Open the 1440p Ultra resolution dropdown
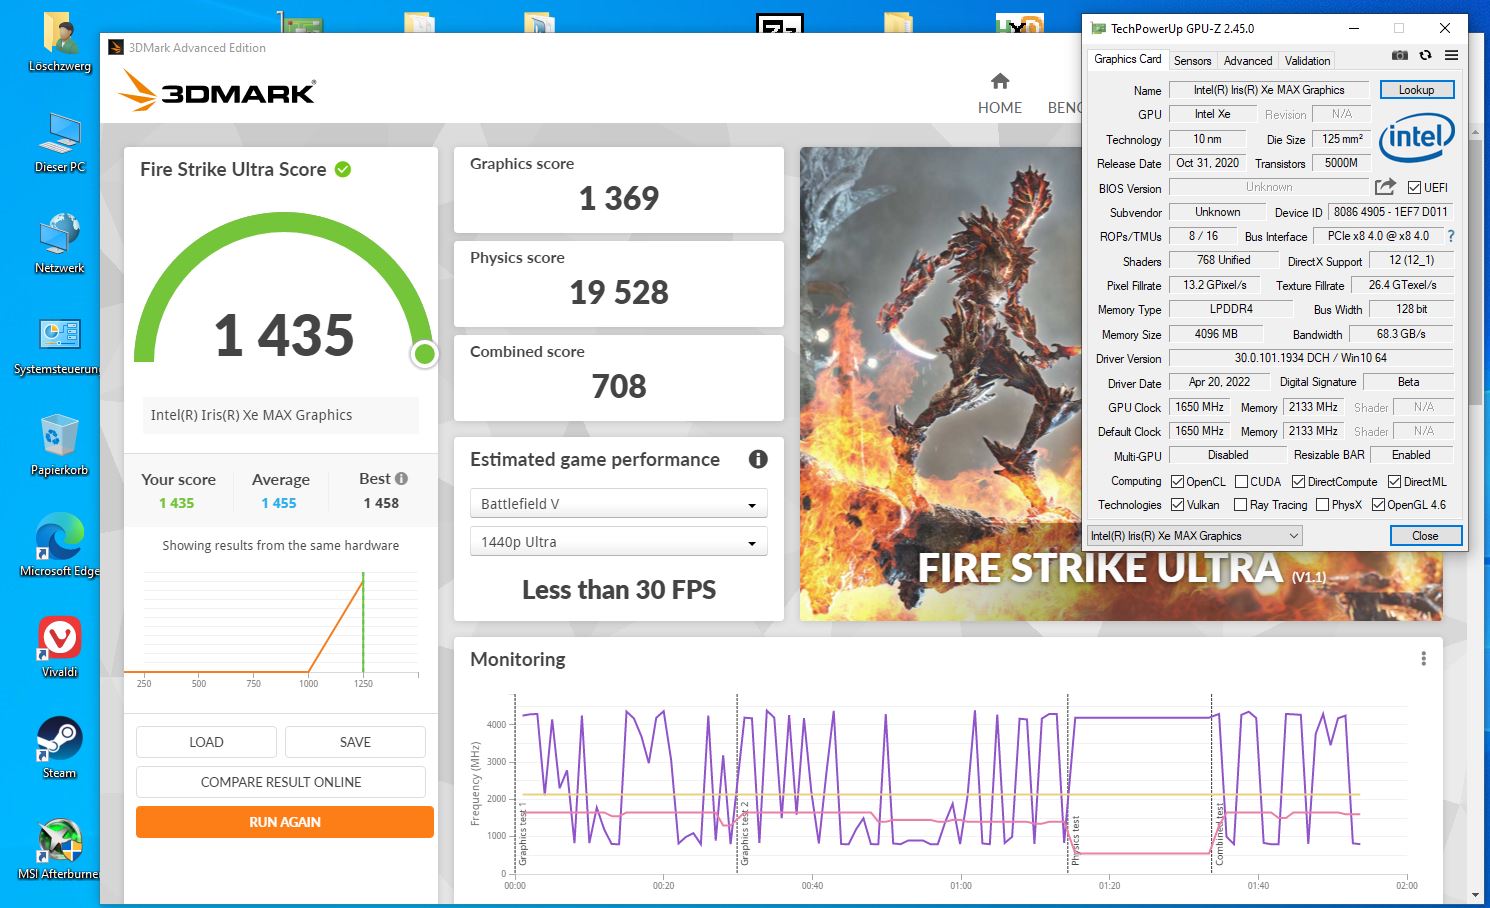The height and width of the screenshot is (908, 1490). [619, 541]
